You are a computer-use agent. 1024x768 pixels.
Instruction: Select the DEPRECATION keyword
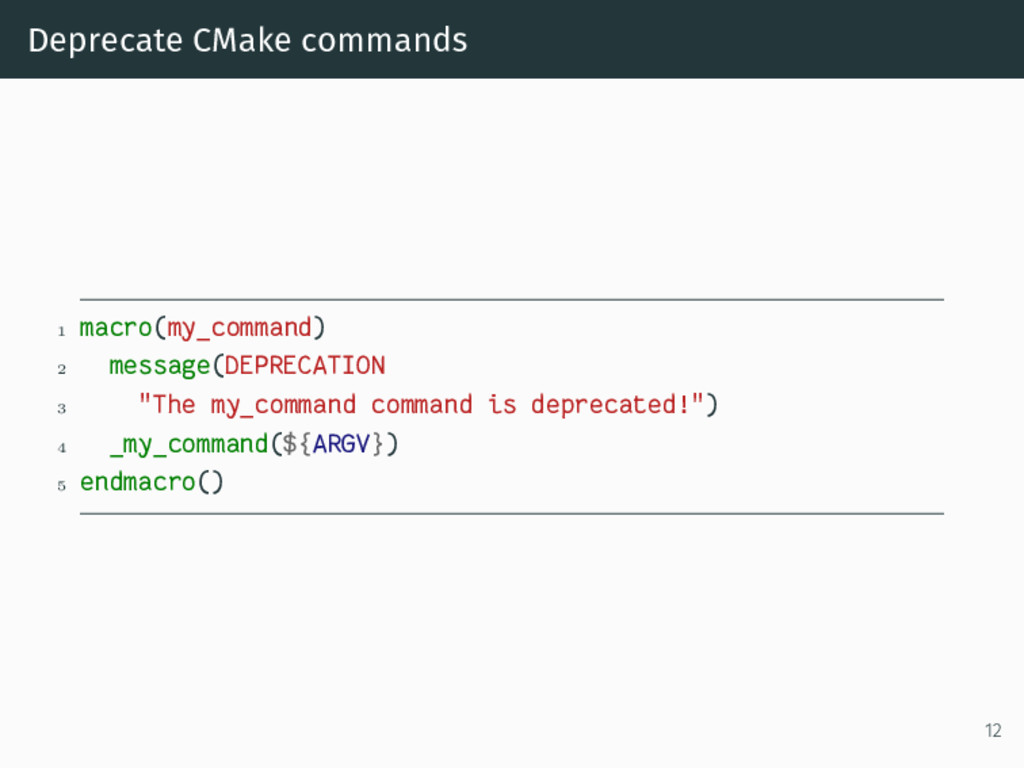coord(305,365)
